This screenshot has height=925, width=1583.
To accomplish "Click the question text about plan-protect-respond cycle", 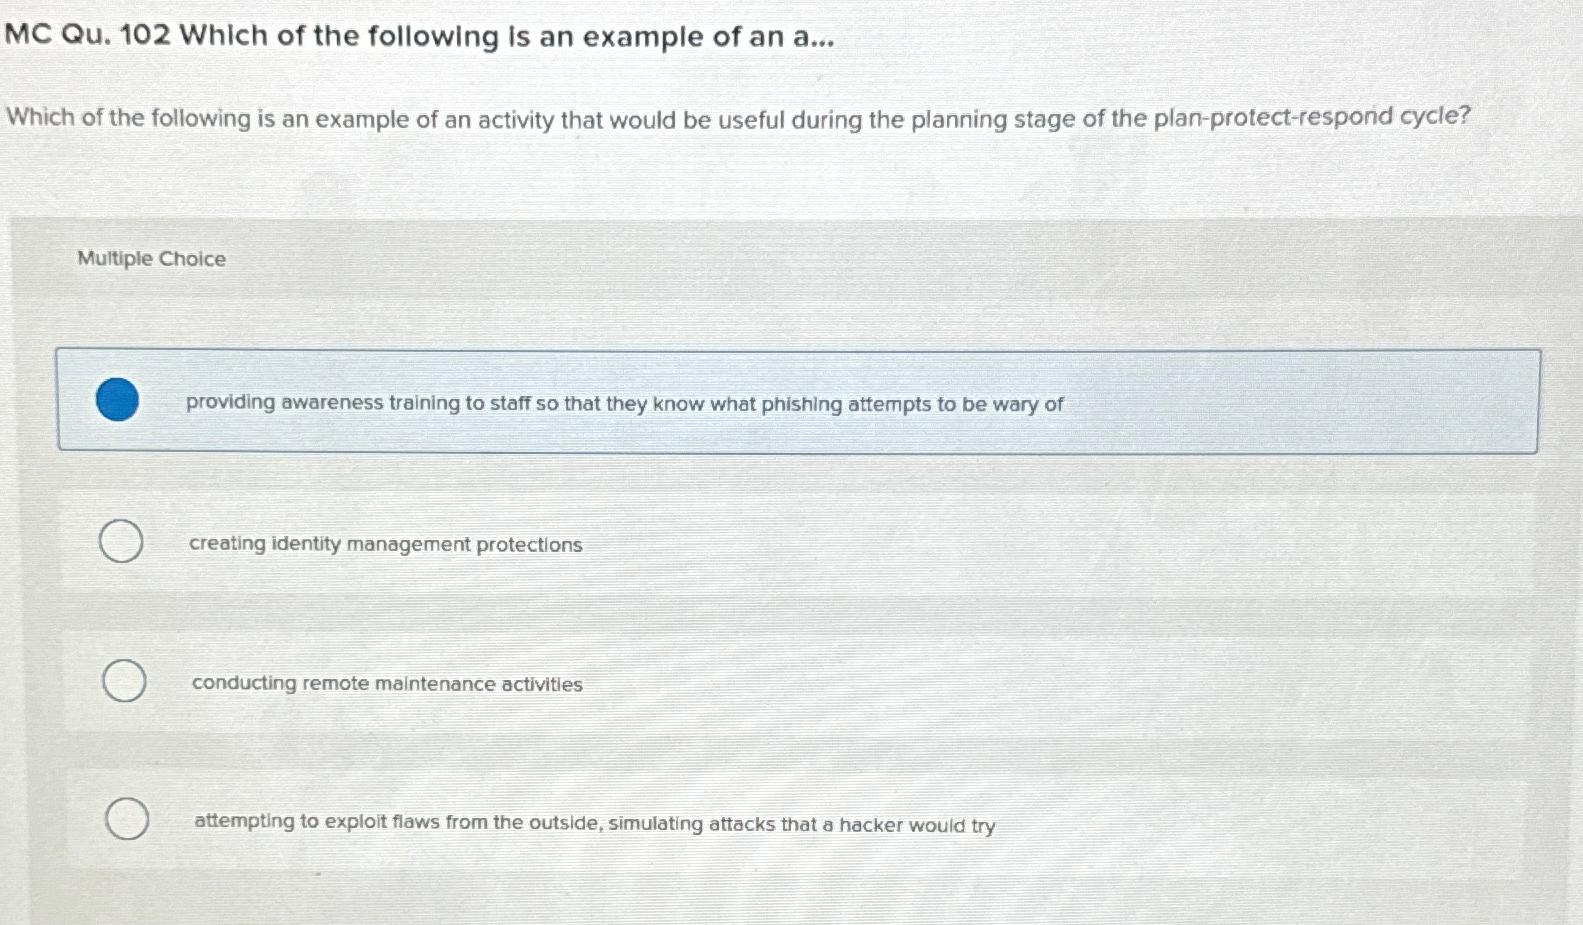I will [x=737, y=119].
